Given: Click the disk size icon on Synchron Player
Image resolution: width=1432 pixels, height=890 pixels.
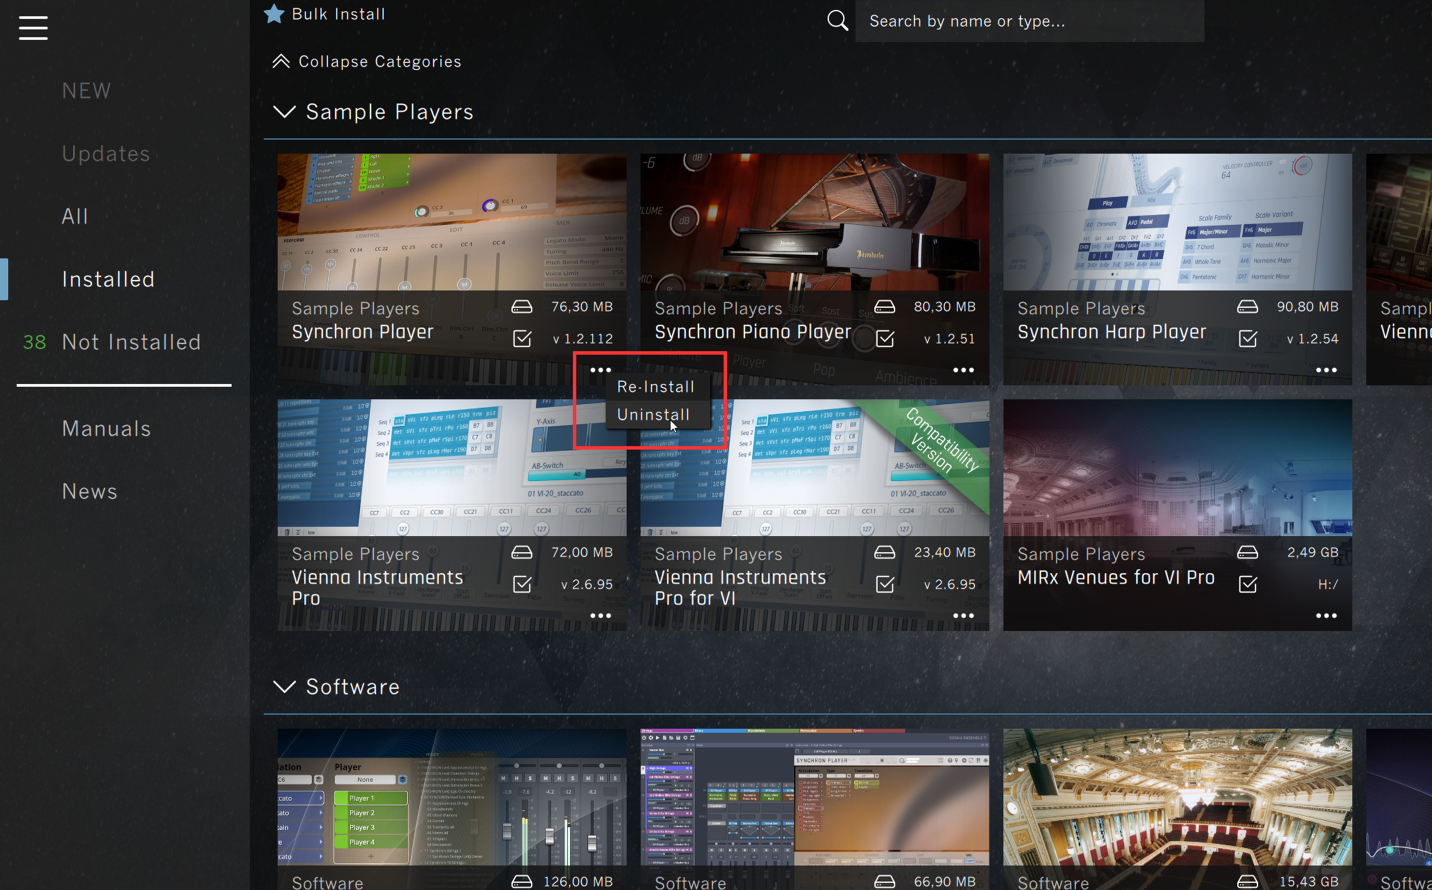Looking at the screenshot, I should (x=522, y=307).
